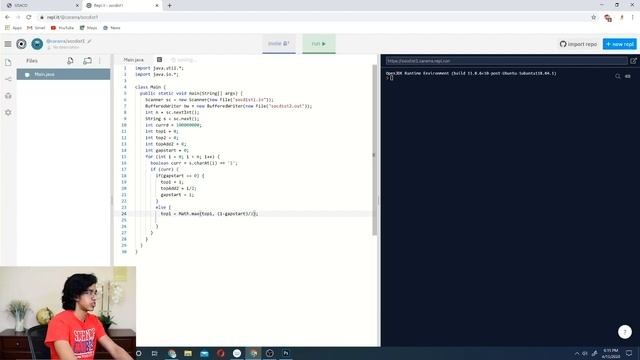Image resolution: width=640 pixels, height=360 pixels.
Task: Click the repl web URL field above the console
Action: coord(506,61)
